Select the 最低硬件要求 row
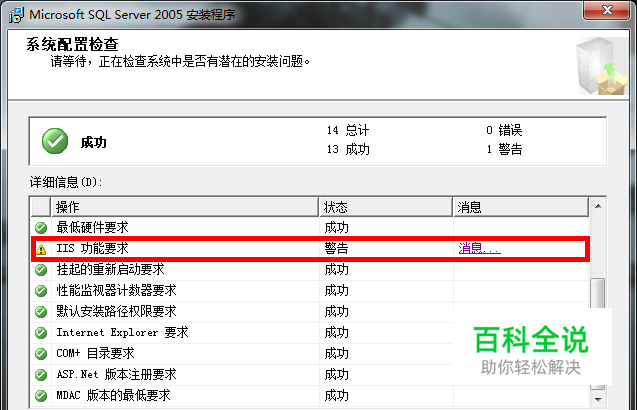Viewport: 637px width, 410px height. [x=310, y=228]
